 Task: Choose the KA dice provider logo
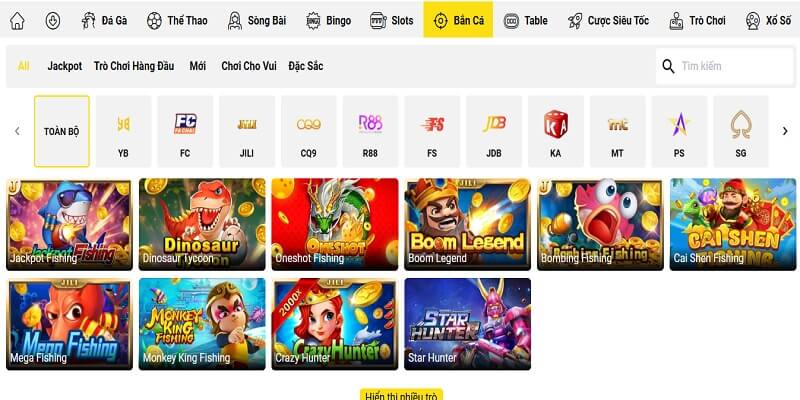click(556, 123)
